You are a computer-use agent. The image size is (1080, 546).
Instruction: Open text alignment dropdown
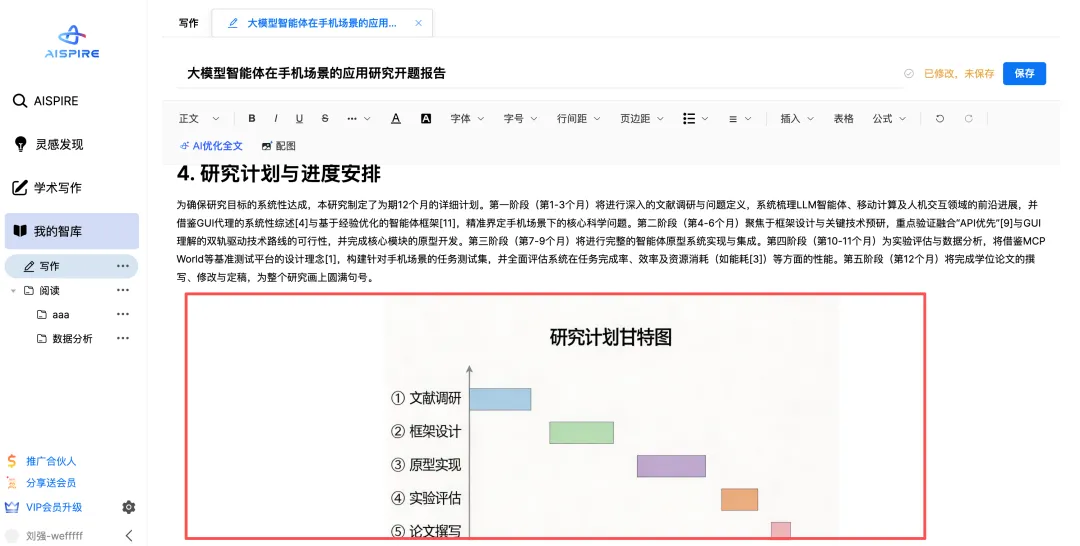tap(739, 118)
